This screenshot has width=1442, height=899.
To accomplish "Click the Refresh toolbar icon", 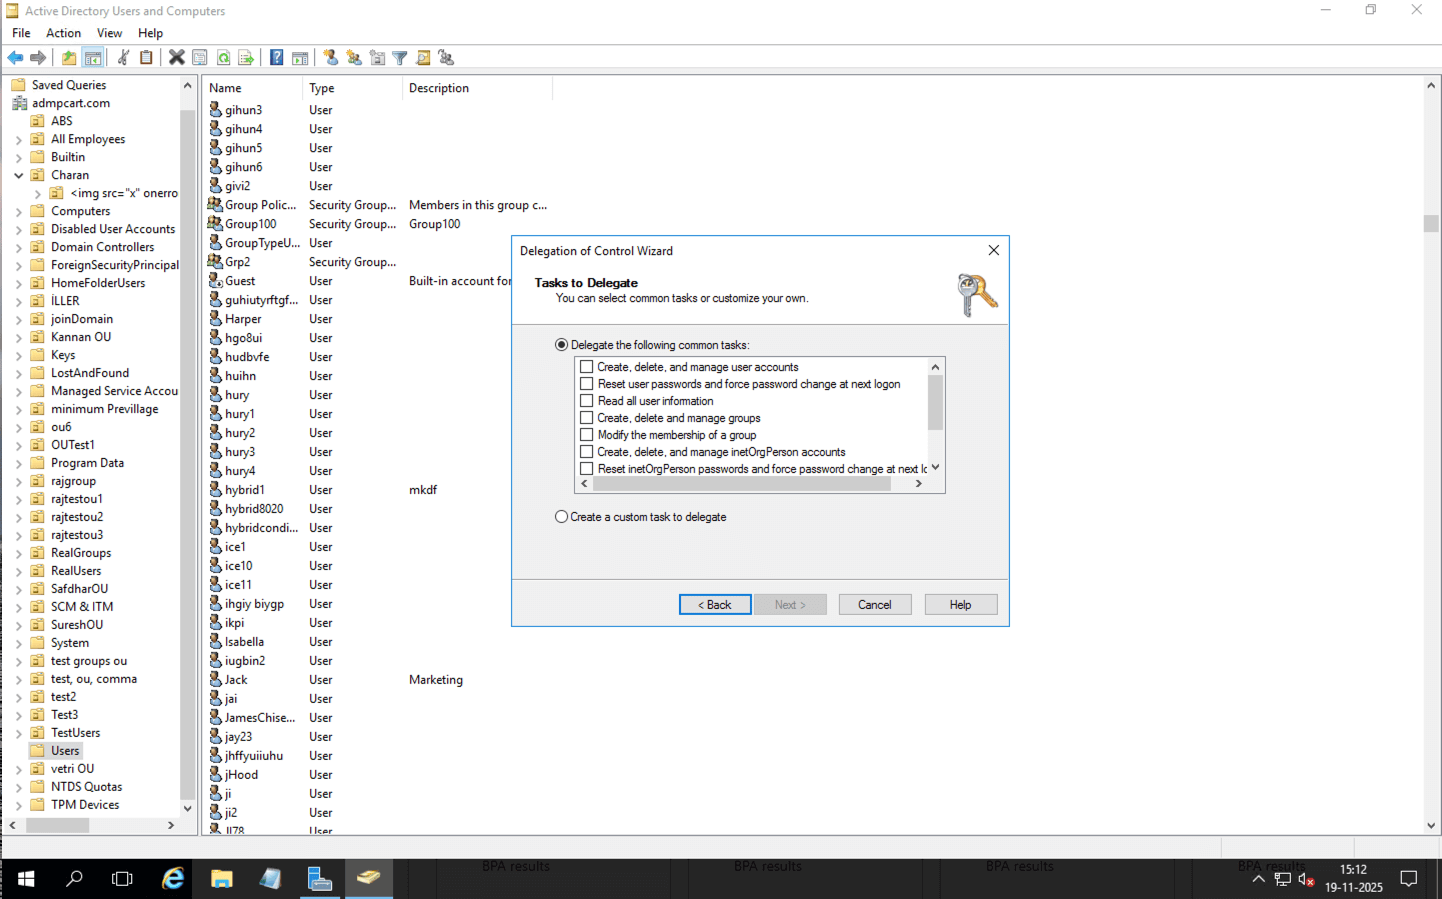I will click(223, 58).
